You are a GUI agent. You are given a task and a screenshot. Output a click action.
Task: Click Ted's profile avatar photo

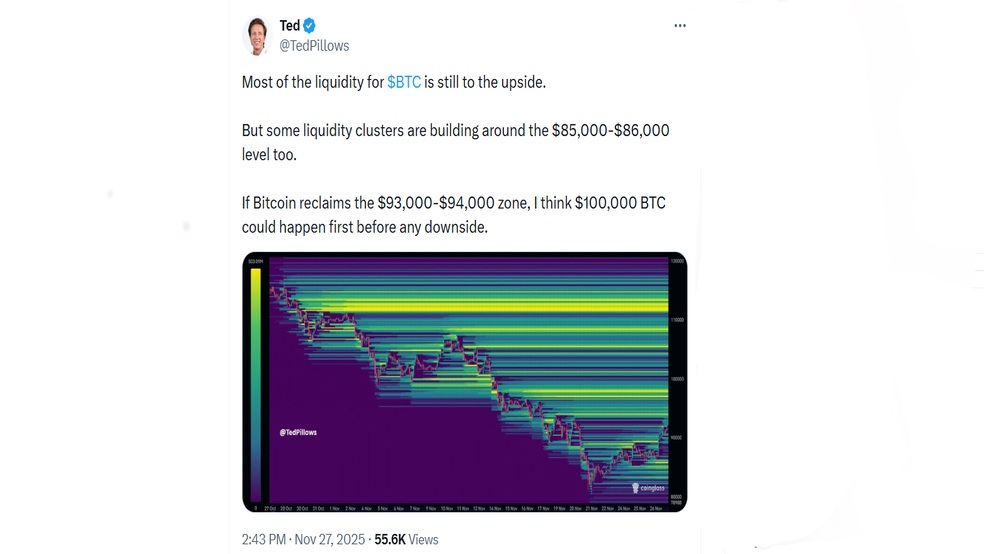click(258, 36)
